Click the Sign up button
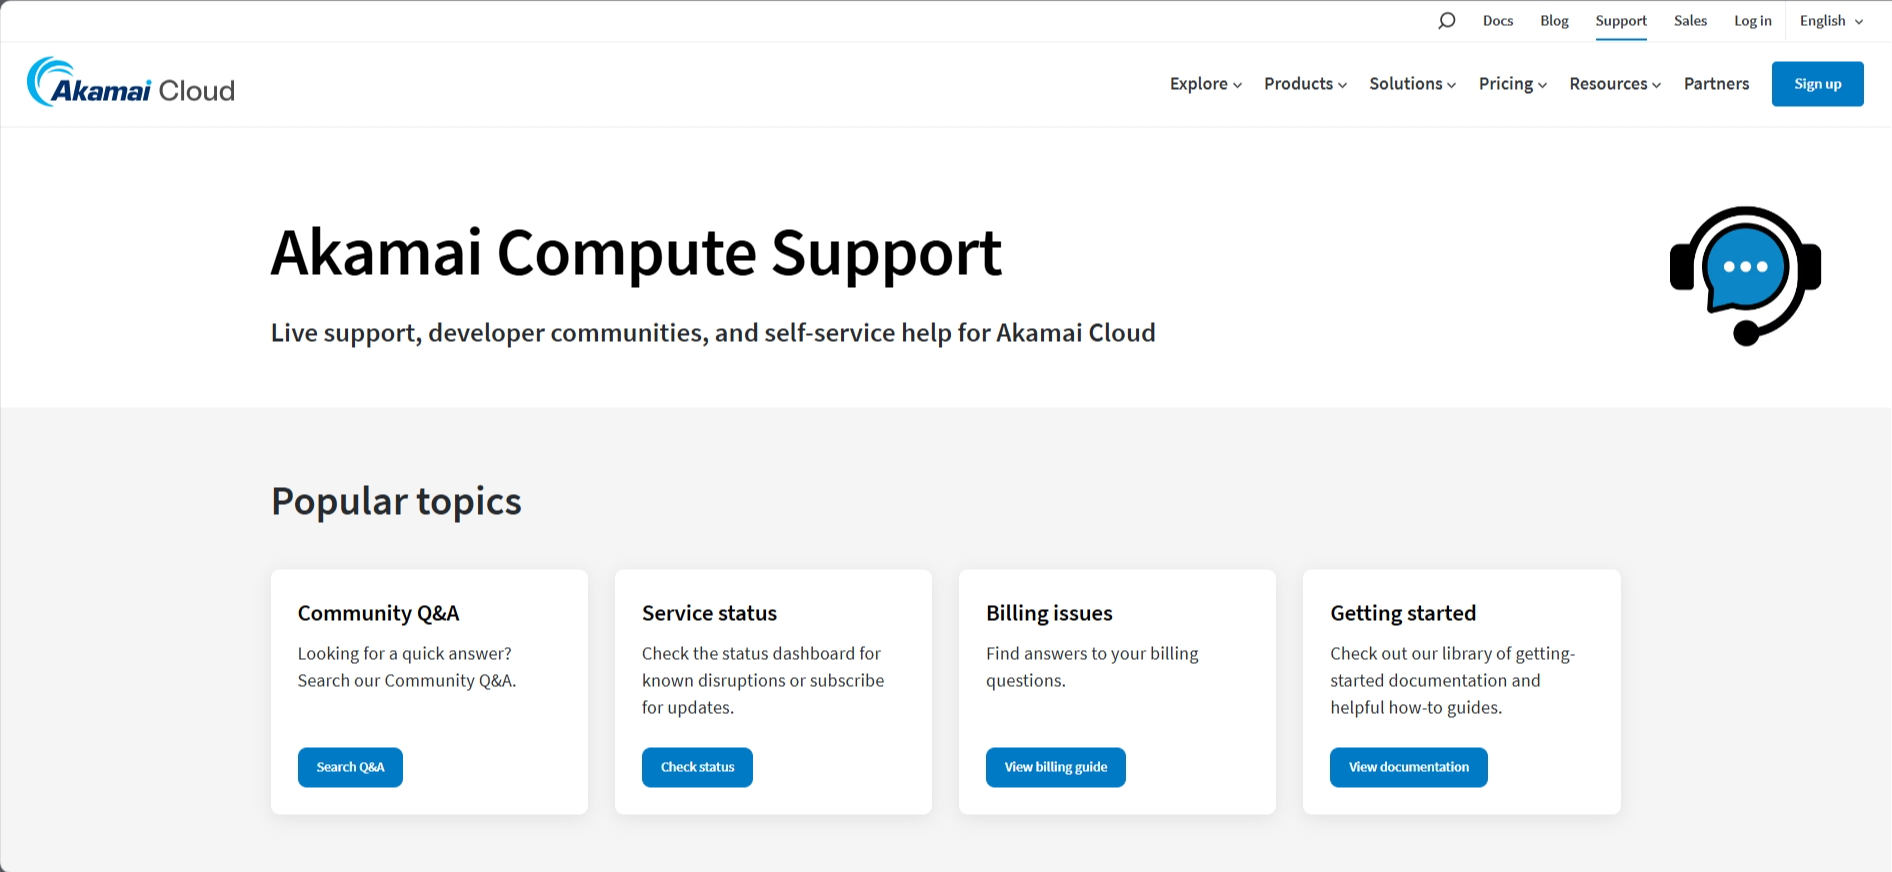Viewport: 1892px width, 872px height. [x=1817, y=84]
